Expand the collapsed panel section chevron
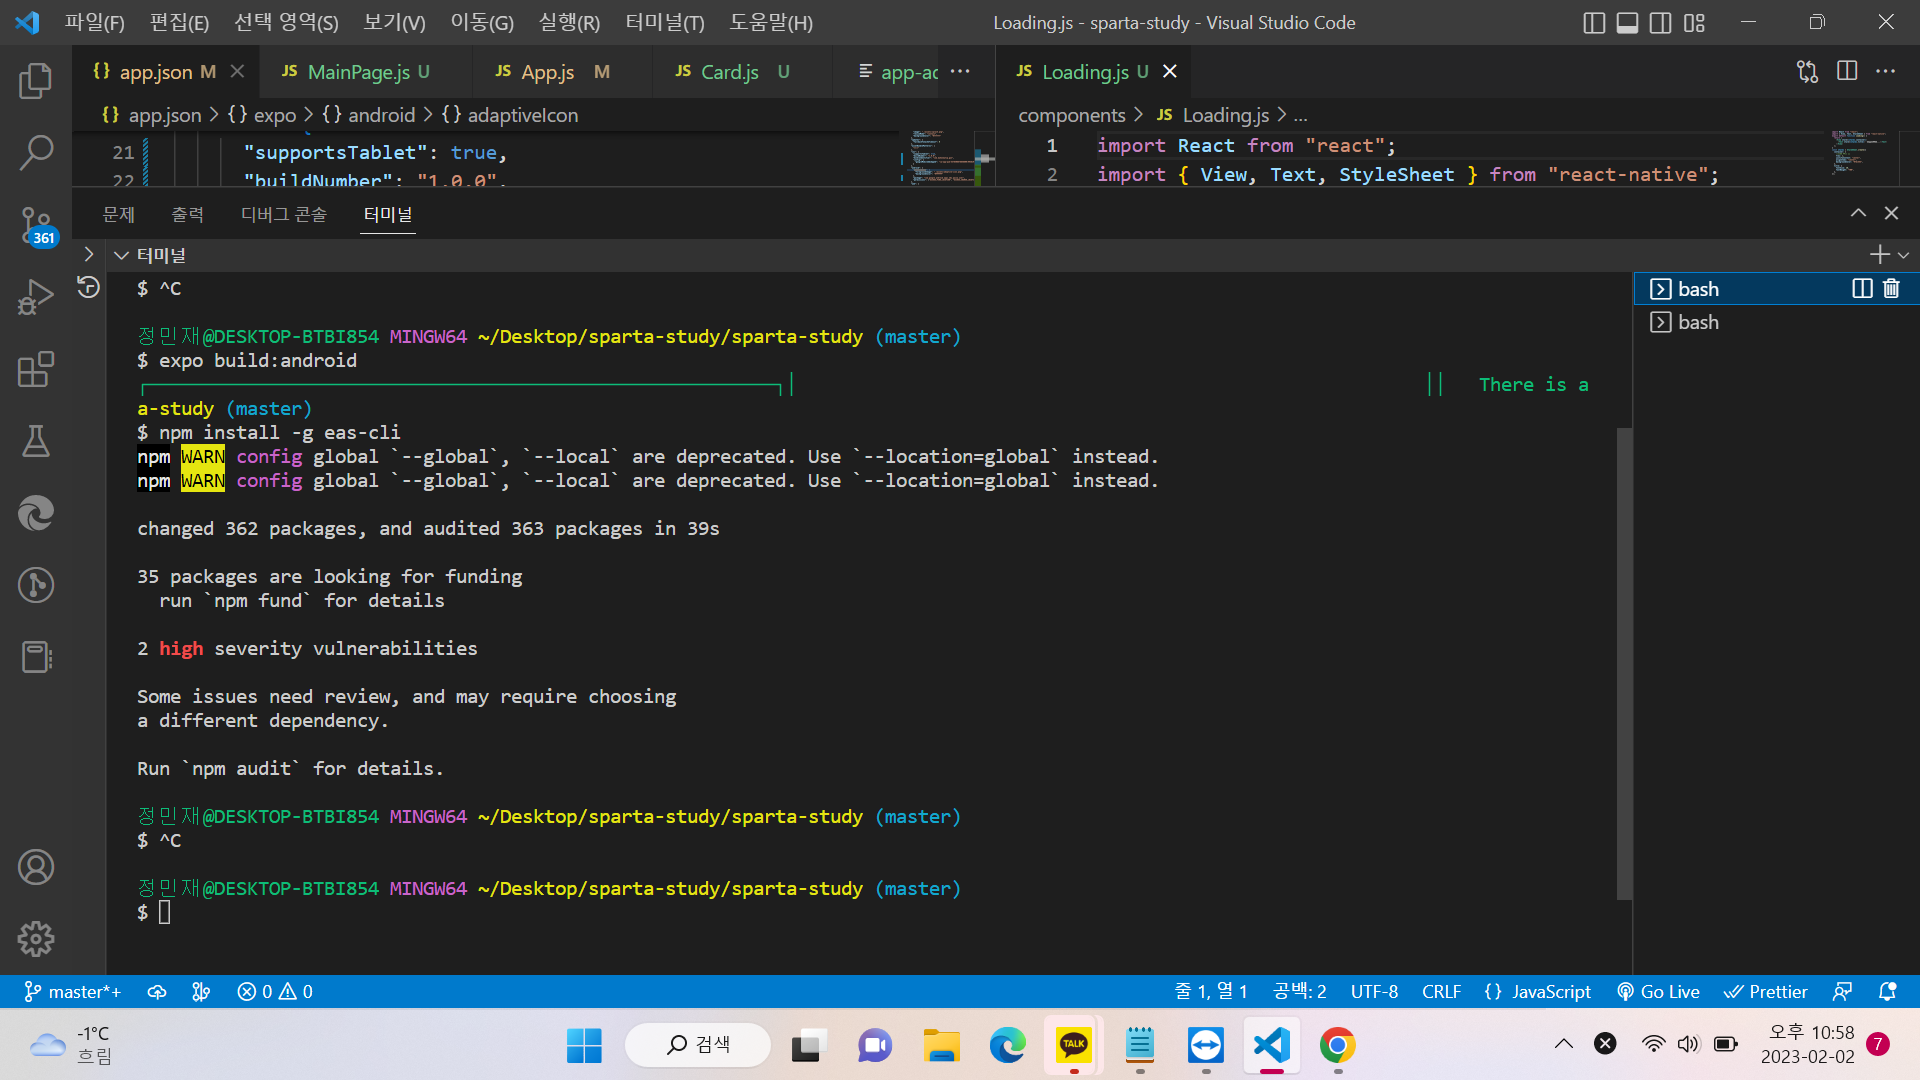The height and width of the screenshot is (1080, 1920). pyautogui.click(x=89, y=255)
